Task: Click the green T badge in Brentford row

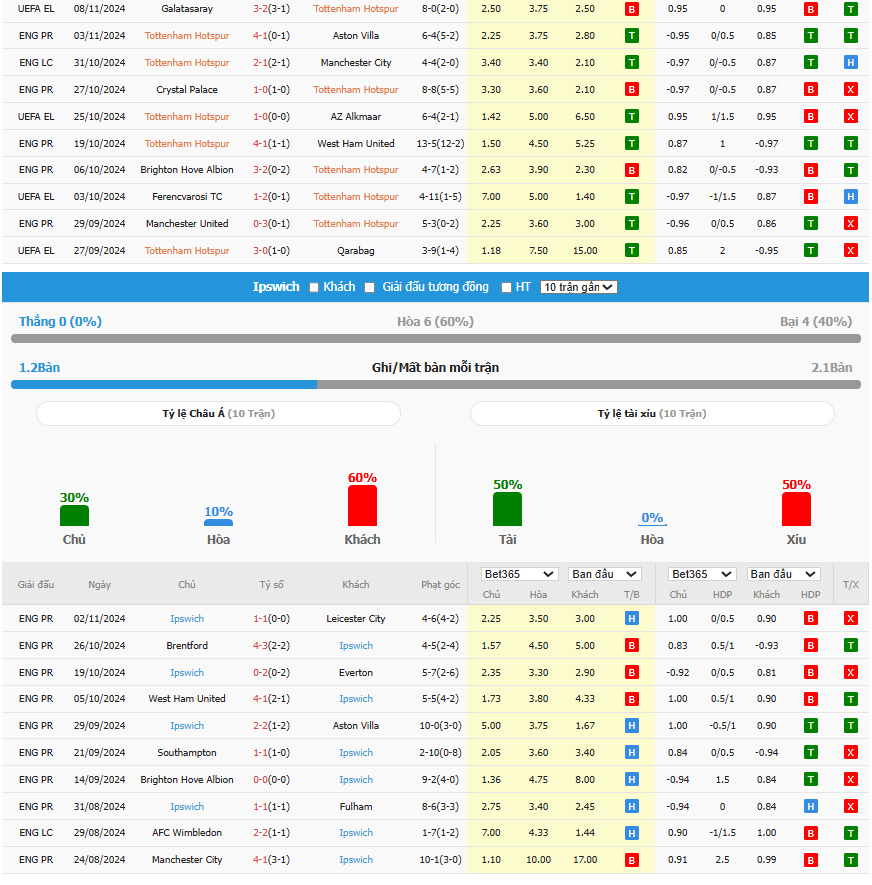Action: pos(850,646)
